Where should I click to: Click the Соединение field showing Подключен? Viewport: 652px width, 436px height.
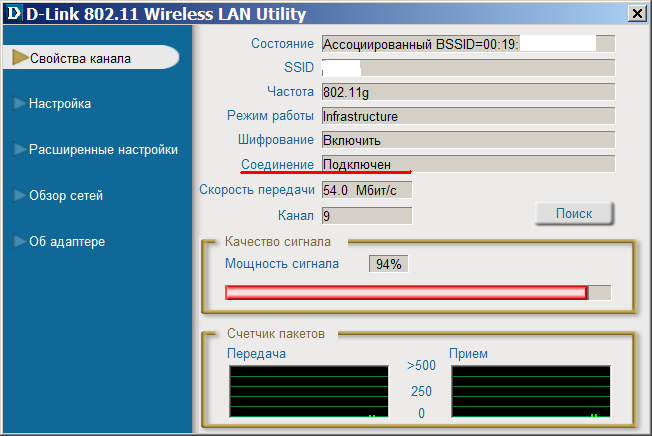[x=468, y=164]
